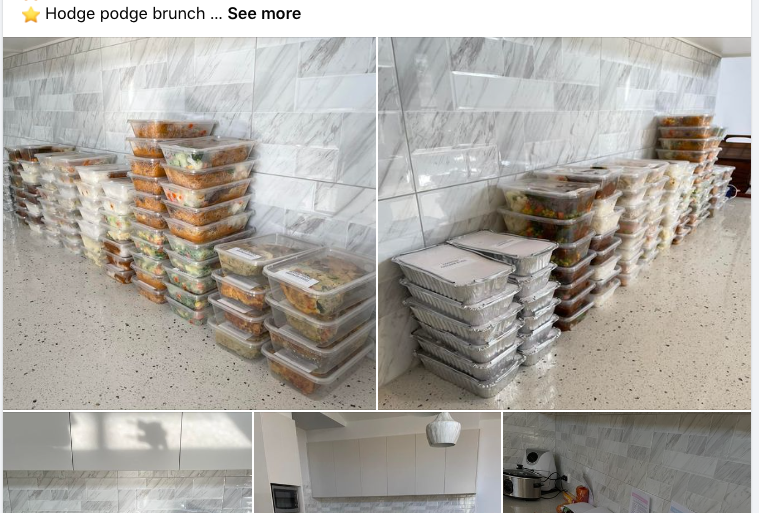The image size is (759, 513).
Task: Expand the post text with See more
Action: (264, 14)
